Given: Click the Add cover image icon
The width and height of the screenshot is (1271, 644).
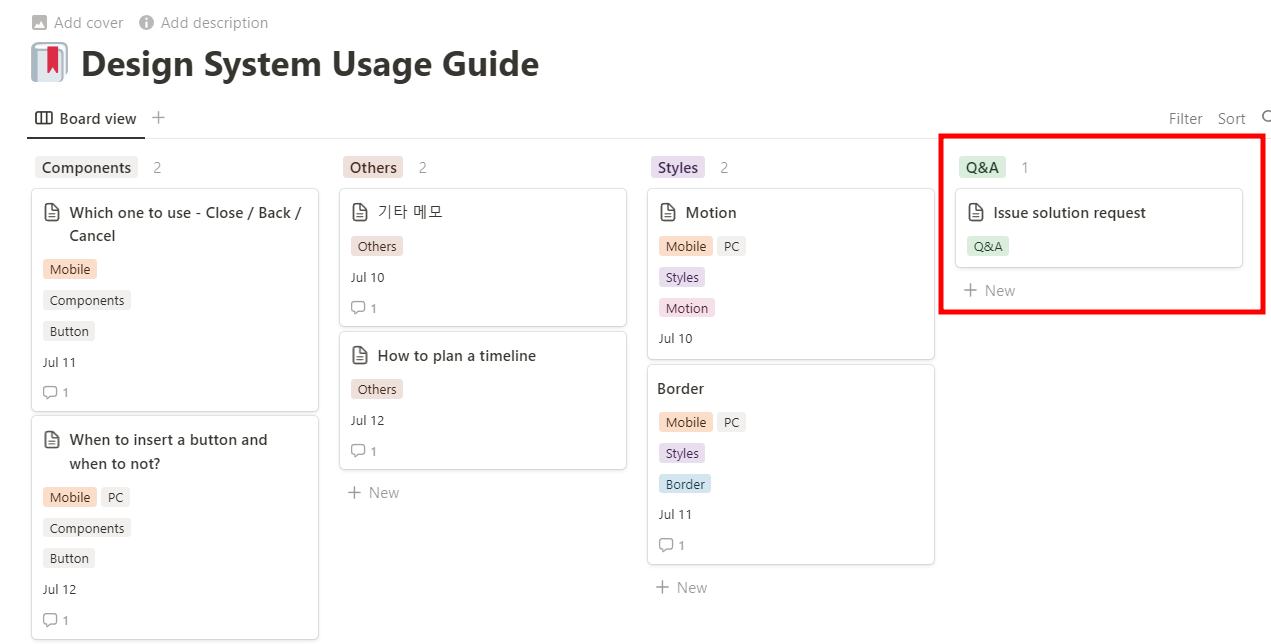Looking at the screenshot, I should point(40,22).
